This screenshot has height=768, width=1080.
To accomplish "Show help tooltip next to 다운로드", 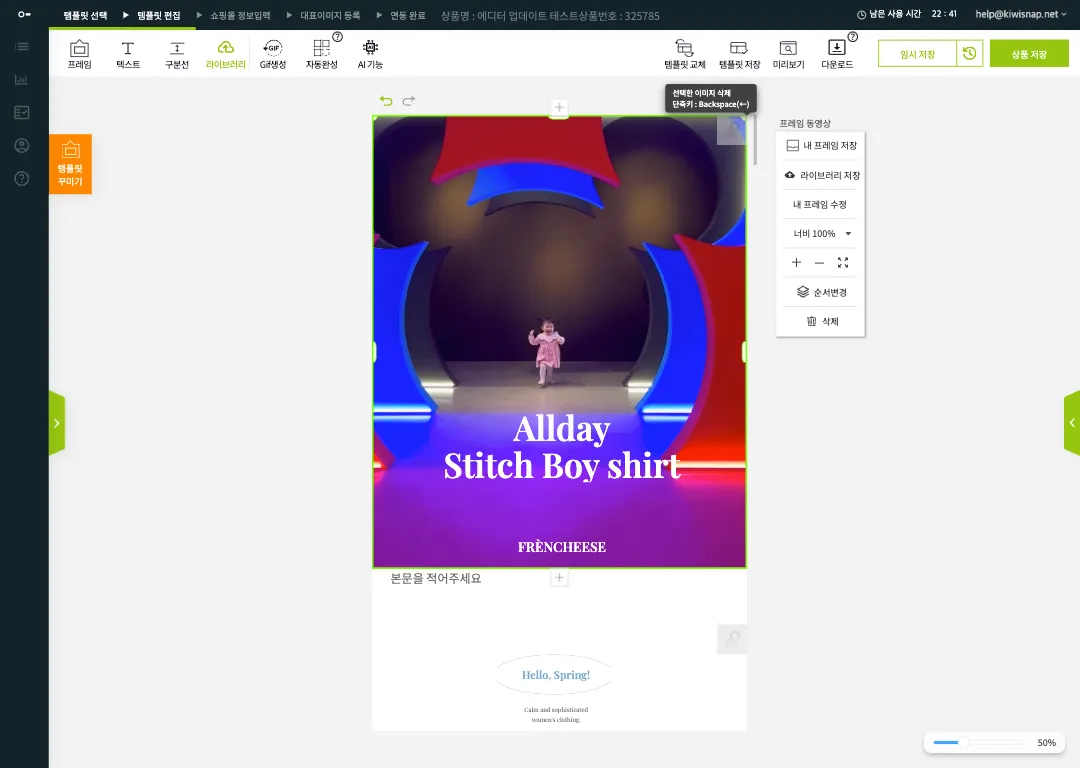I will pos(853,37).
